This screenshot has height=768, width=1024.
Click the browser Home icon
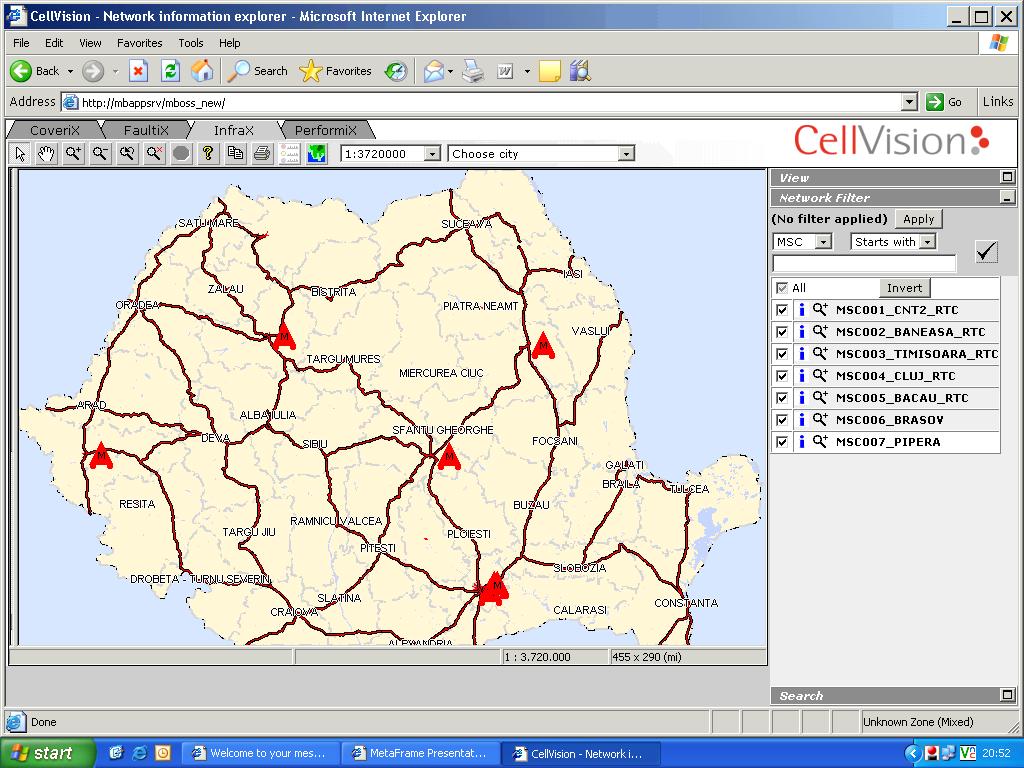click(202, 71)
